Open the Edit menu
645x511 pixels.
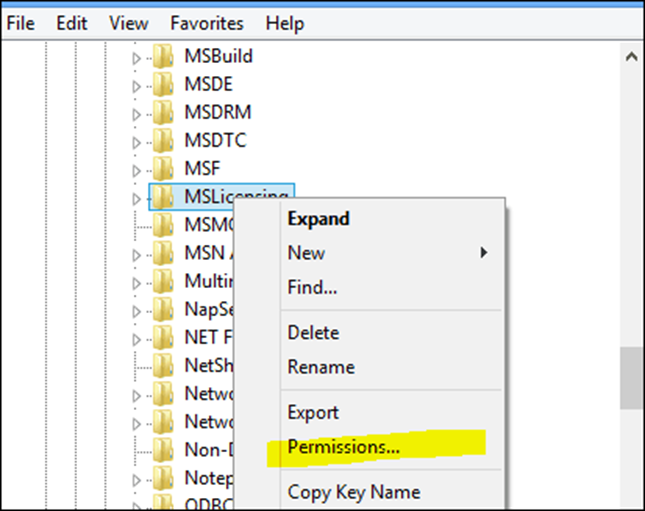coord(72,23)
